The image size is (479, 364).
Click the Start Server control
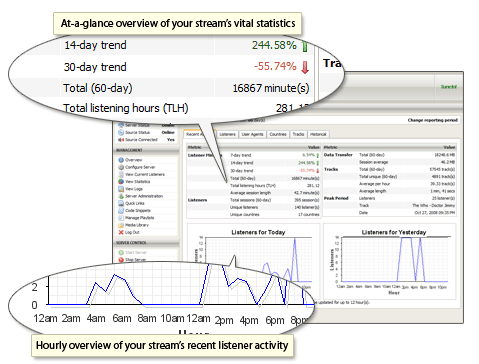(x=136, y=252)
